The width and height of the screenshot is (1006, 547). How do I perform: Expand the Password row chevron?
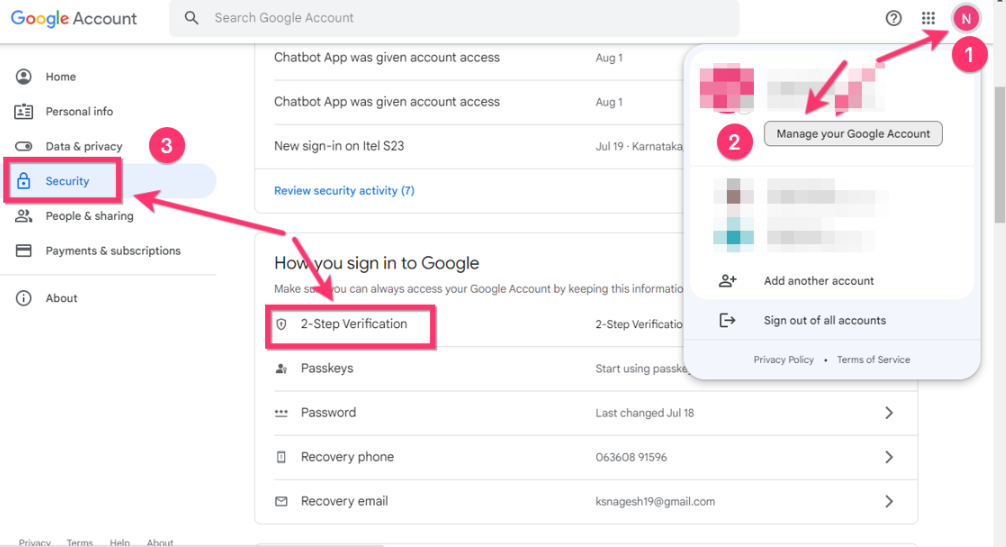[888, 413]
